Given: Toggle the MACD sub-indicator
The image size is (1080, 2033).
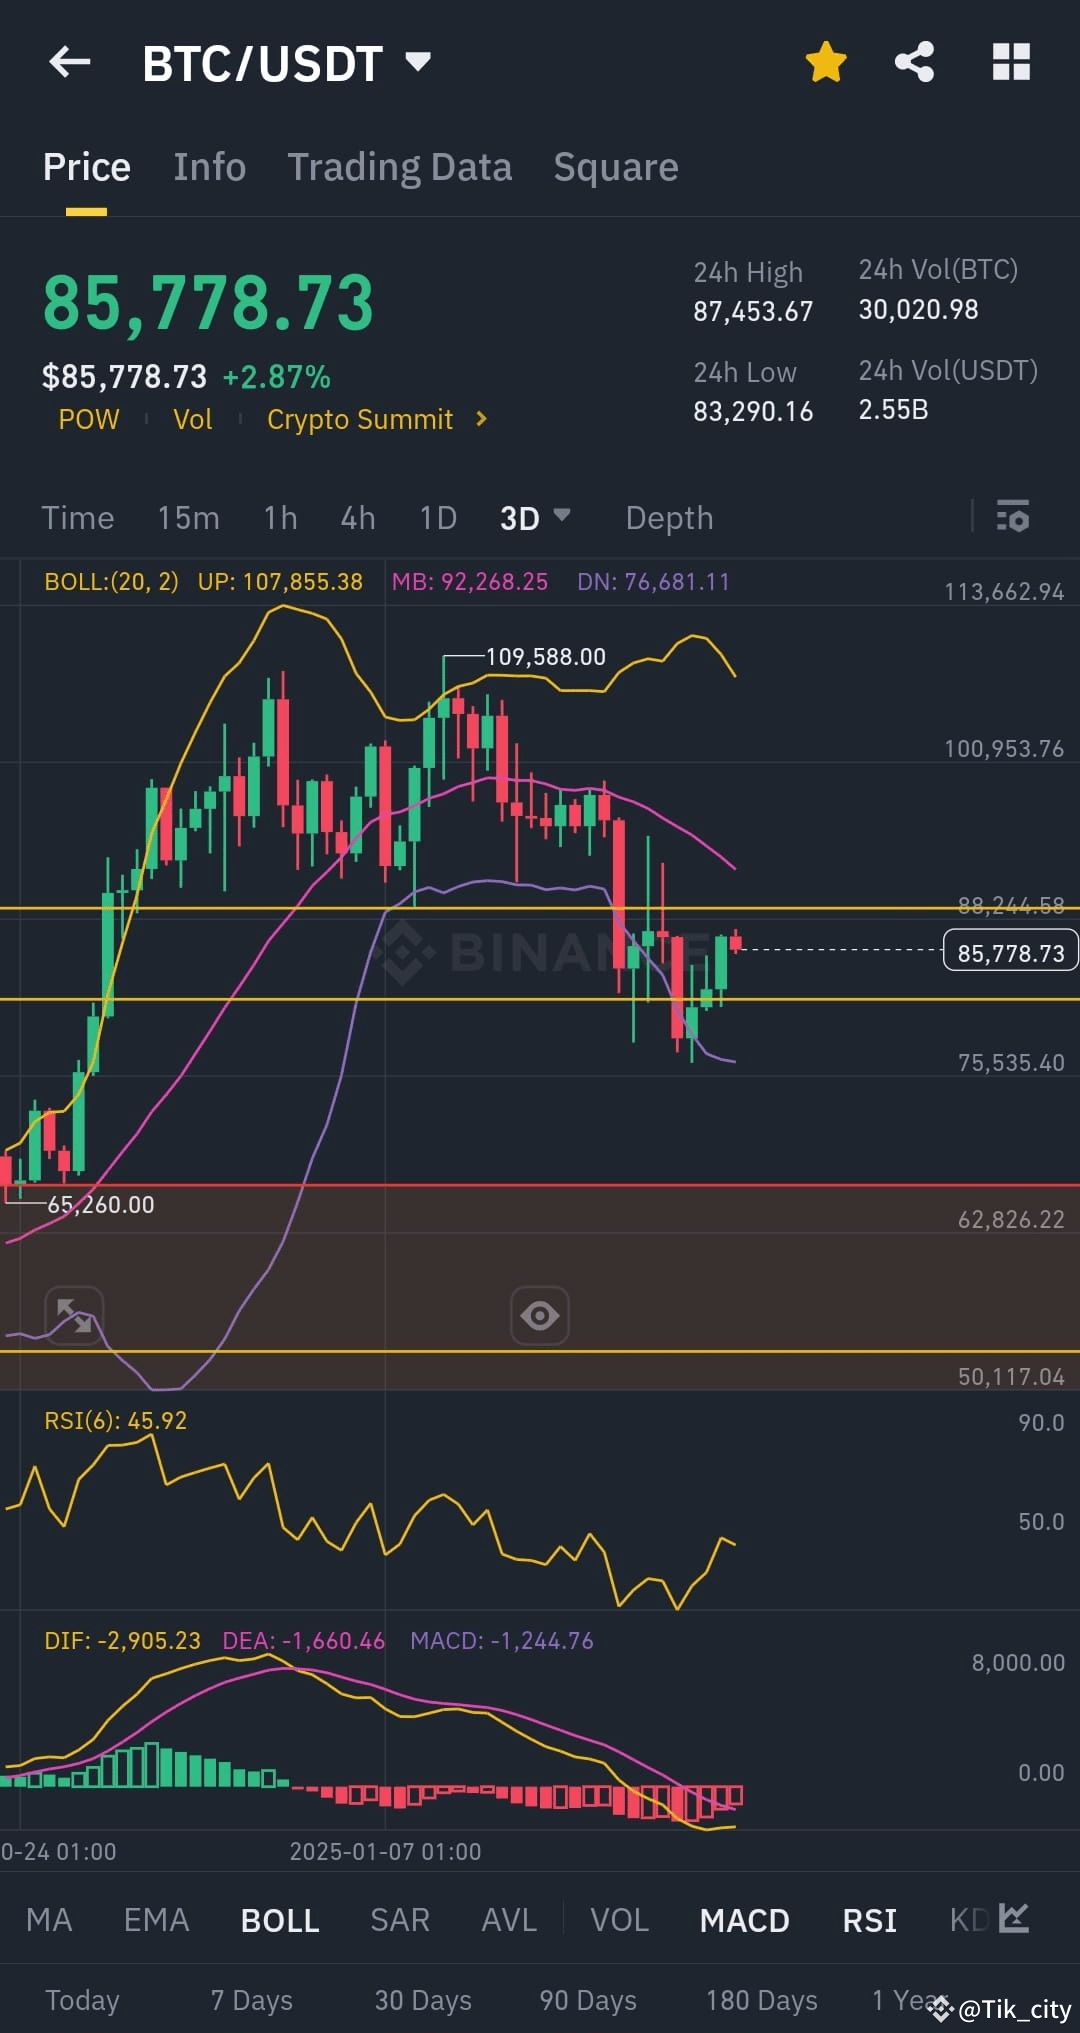Looking at the screenshot, I should [x=744, y=1920].
